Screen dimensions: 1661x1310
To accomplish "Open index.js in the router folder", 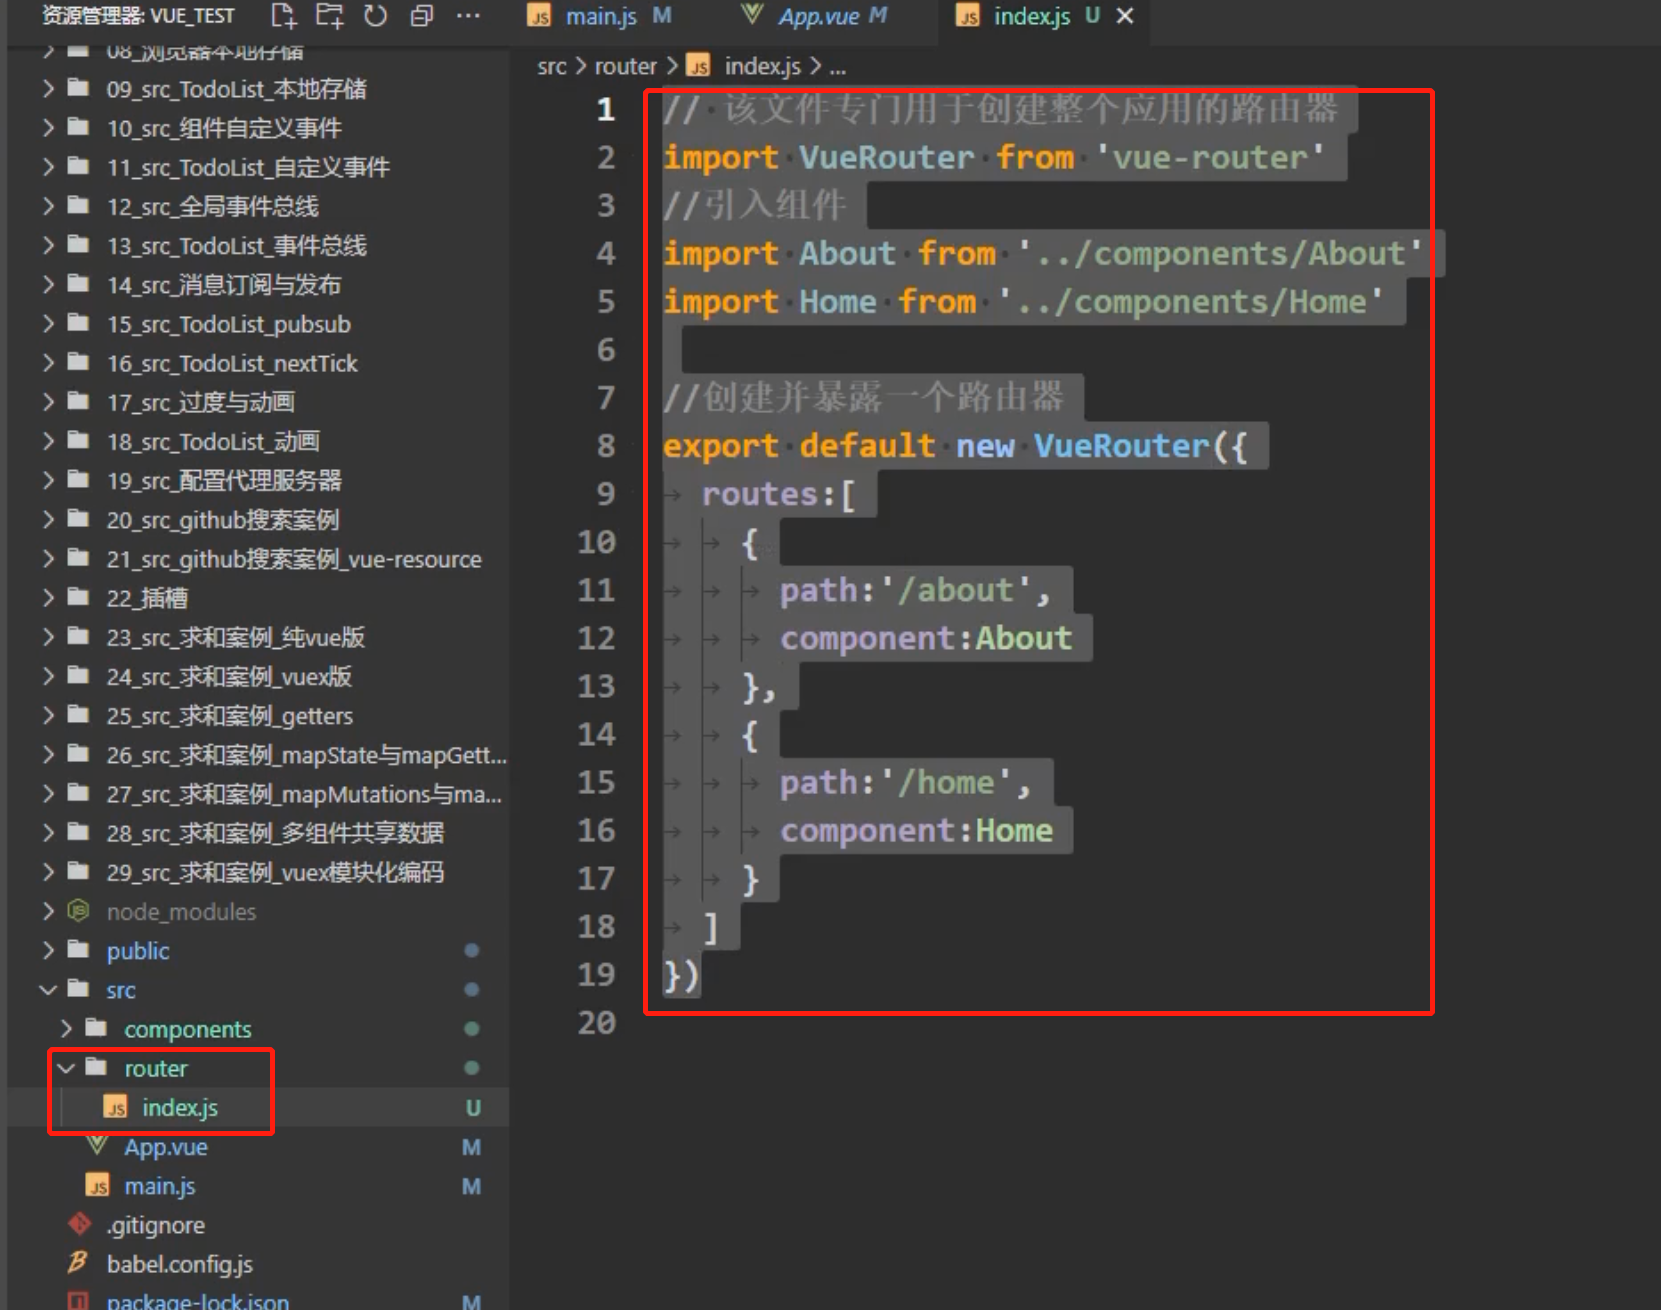I will point(180,1108).
